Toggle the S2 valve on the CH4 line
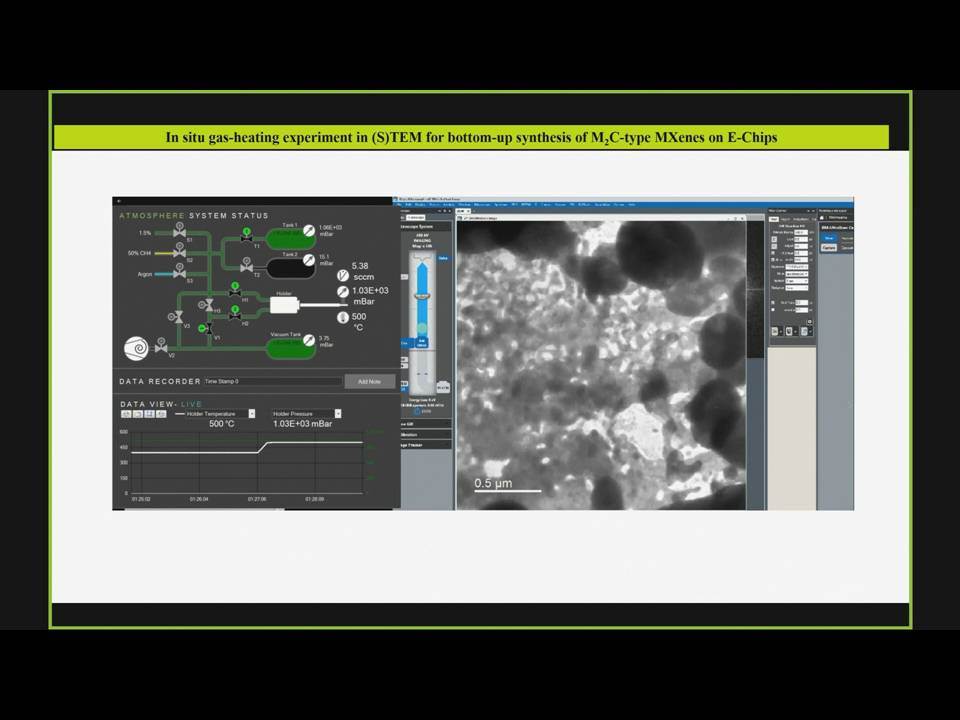This screenshot has height=720, width=960. tap(179, 250)
